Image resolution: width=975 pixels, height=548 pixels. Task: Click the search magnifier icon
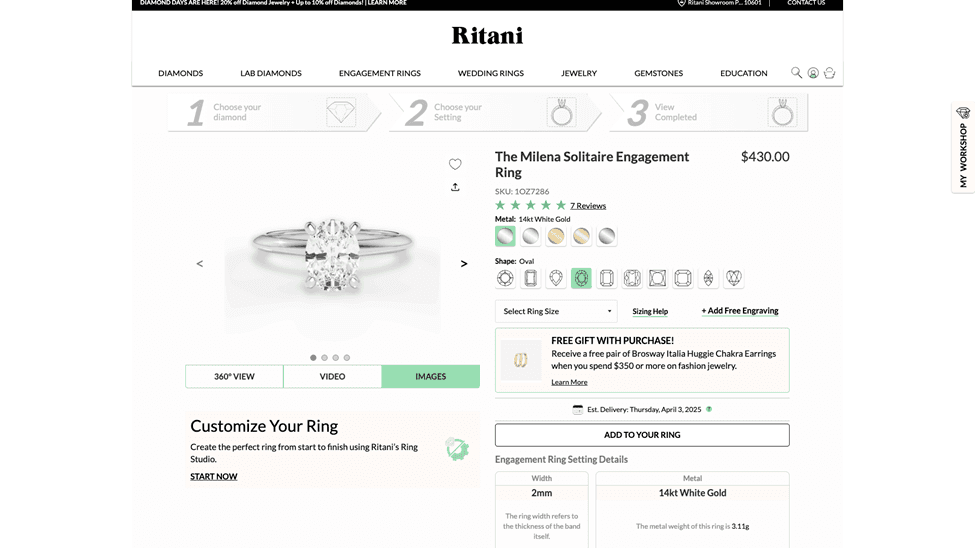click(797, 73)
